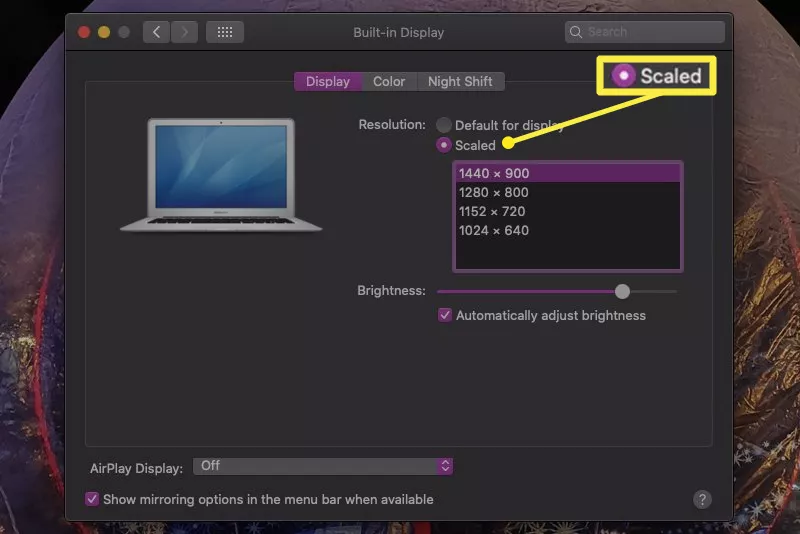Screen dimensions: 800x534
Task: Close the Built-in Display window
Action: 84,33
